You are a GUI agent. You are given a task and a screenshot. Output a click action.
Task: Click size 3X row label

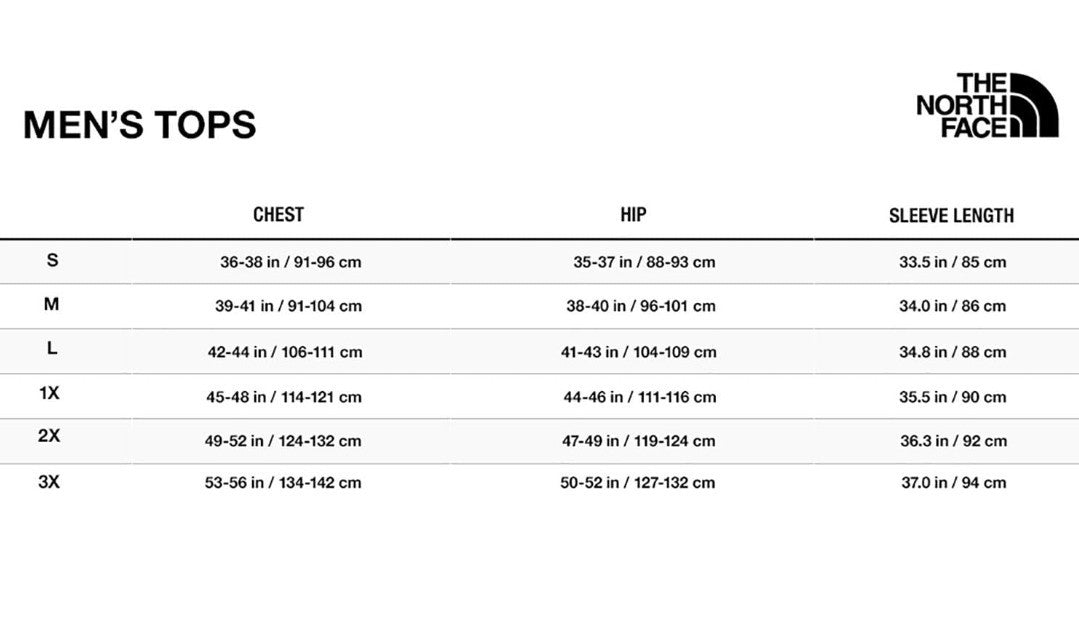49,482
